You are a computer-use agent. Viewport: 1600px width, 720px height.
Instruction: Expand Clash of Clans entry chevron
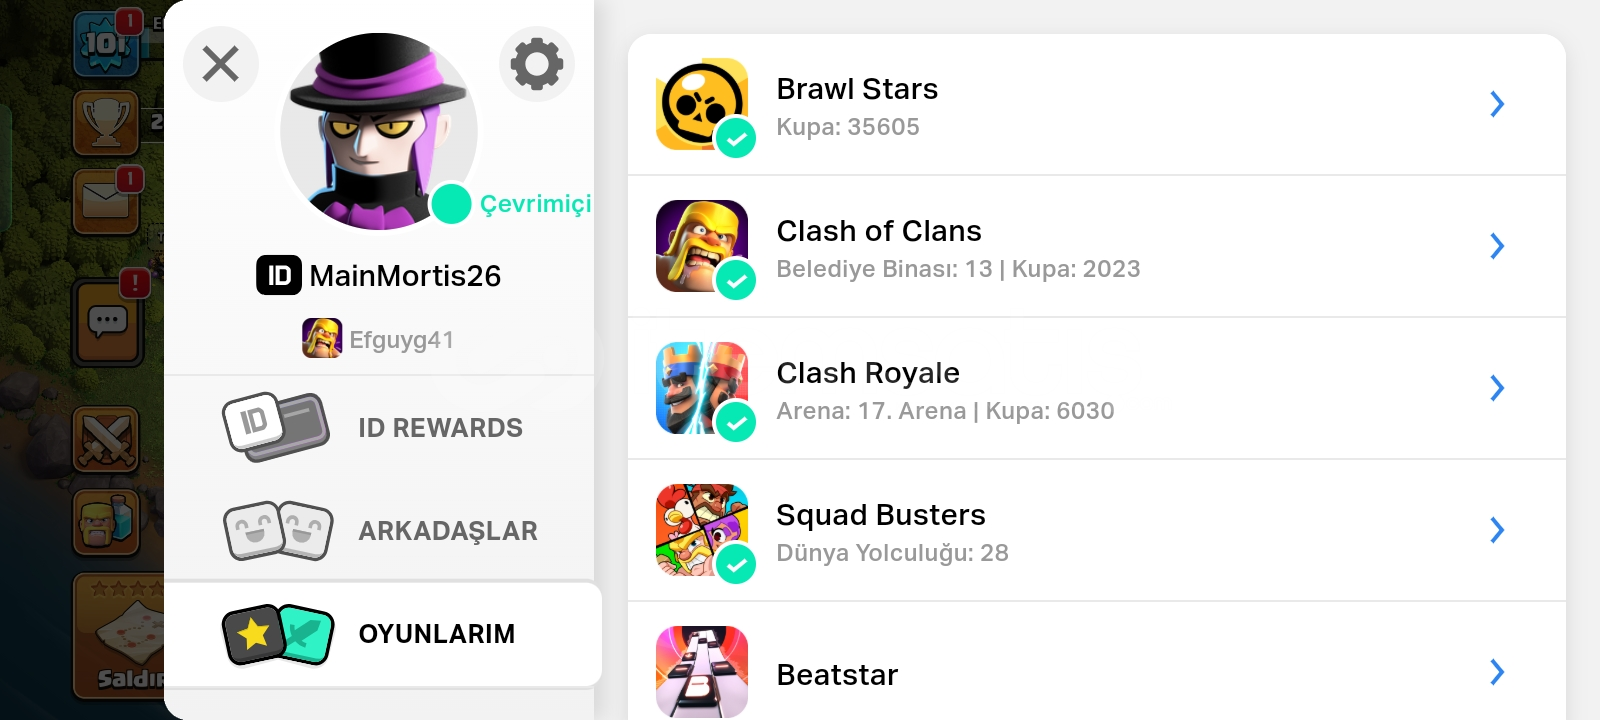[1497, 246]
